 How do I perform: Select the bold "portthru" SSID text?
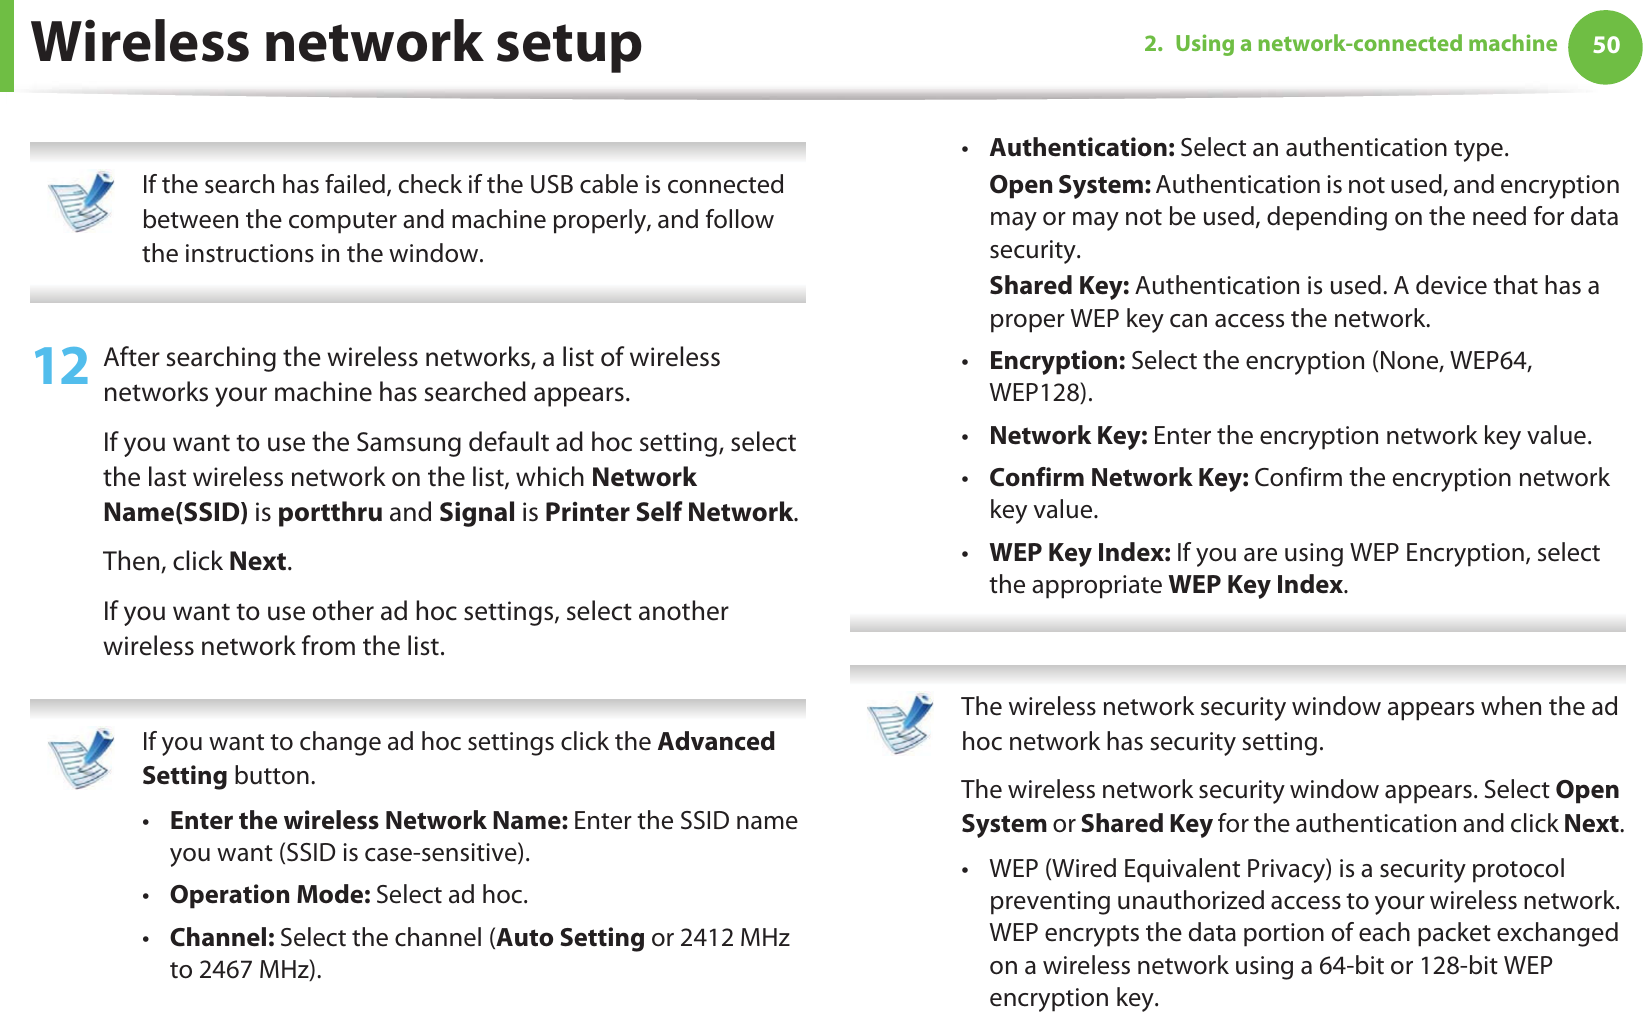click(329, 513)
